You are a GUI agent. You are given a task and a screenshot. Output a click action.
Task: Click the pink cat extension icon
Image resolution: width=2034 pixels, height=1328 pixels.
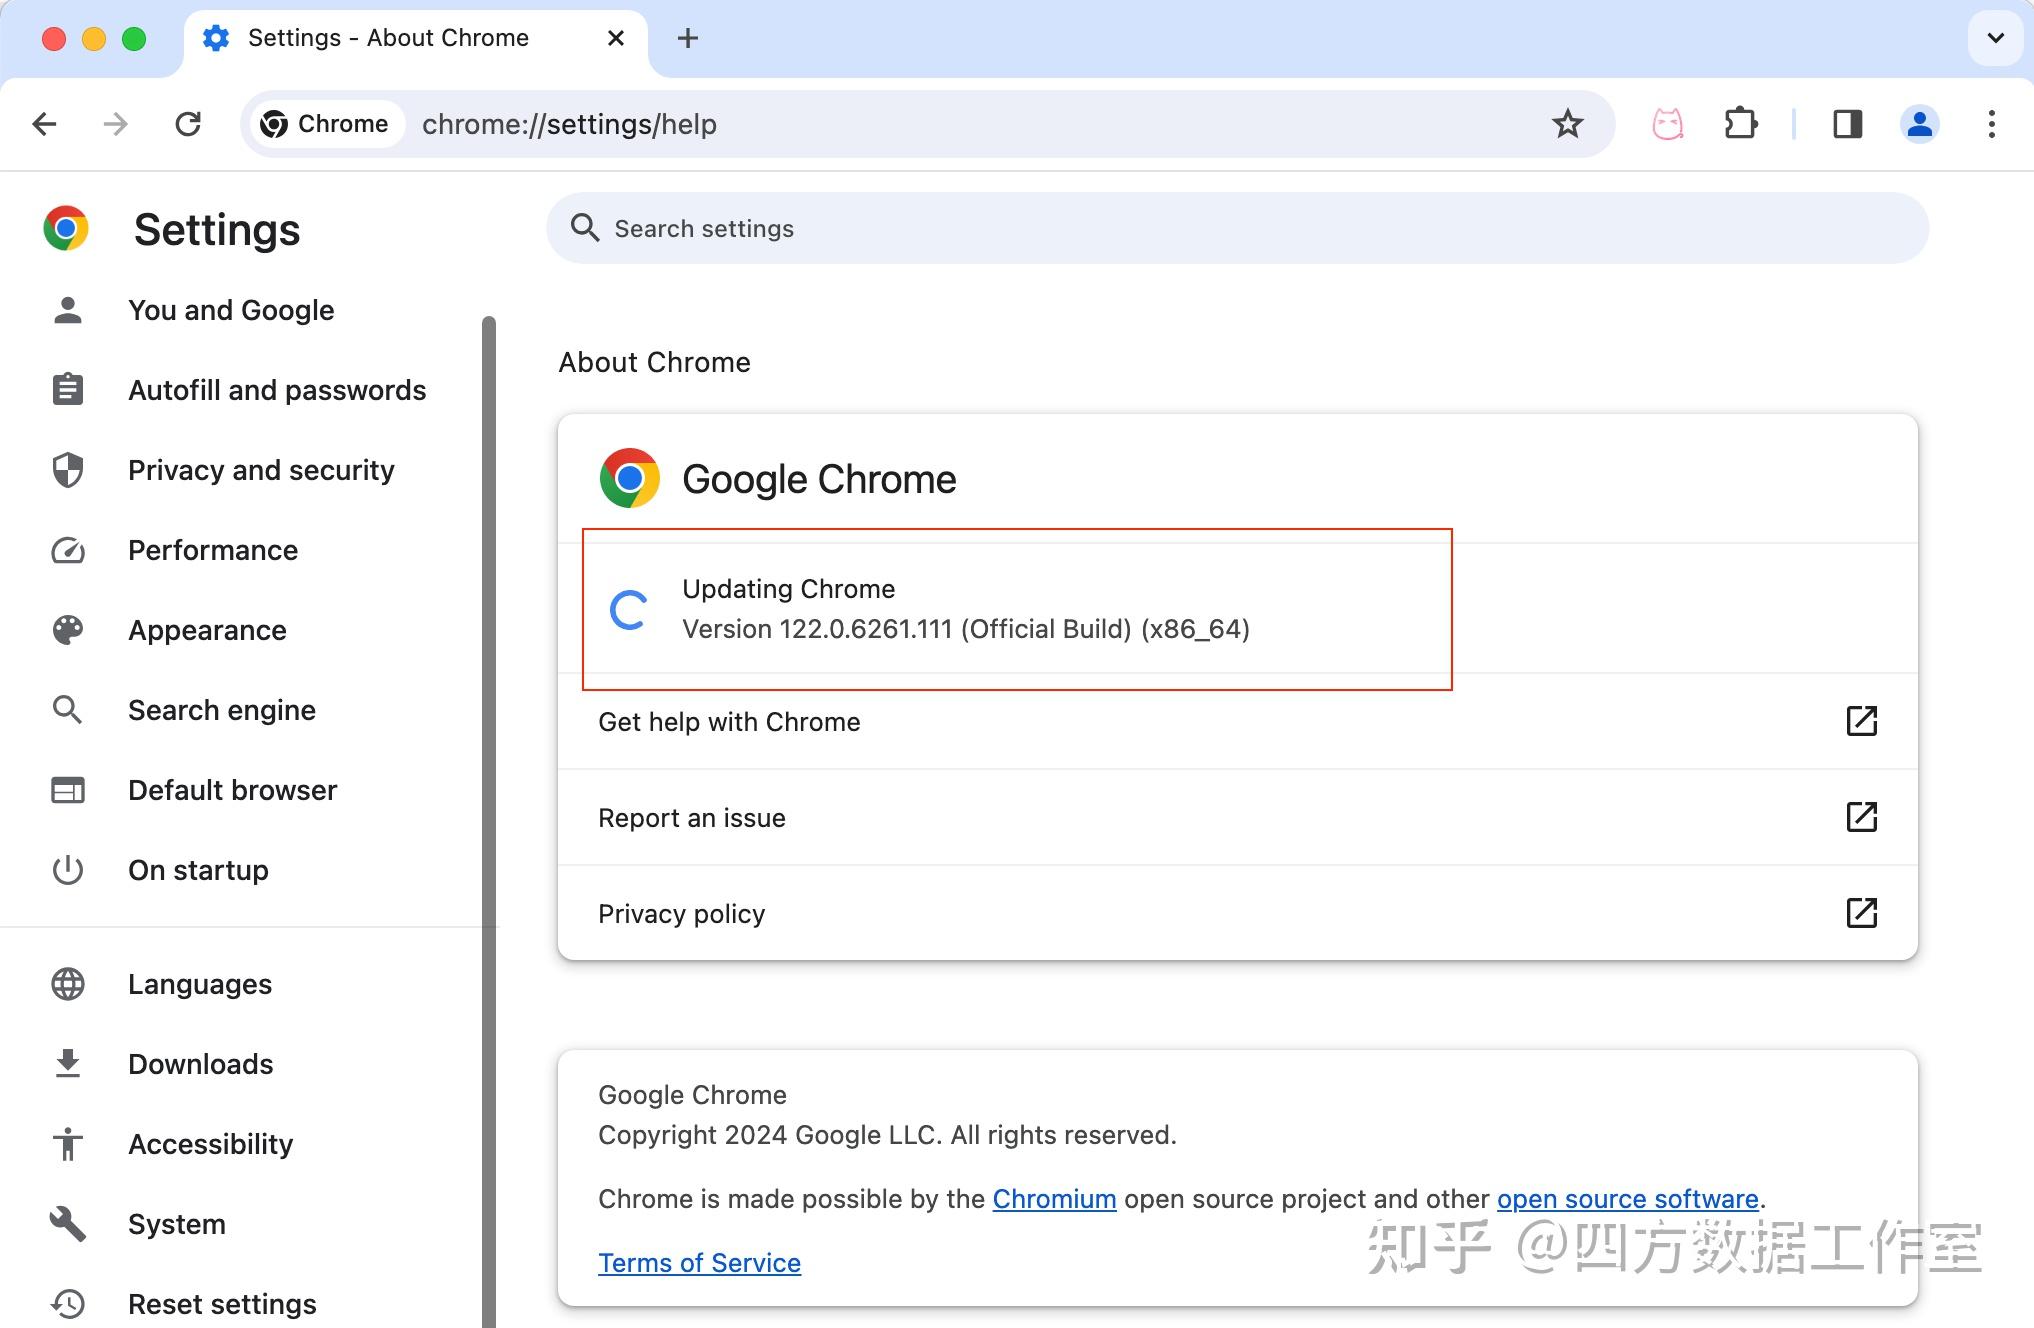[x=1667, y=124]
